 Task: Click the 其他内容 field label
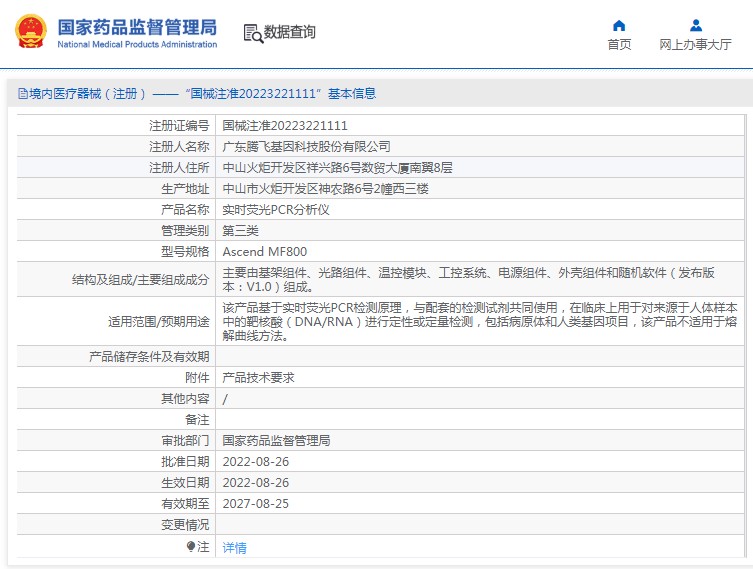(185, 399)
